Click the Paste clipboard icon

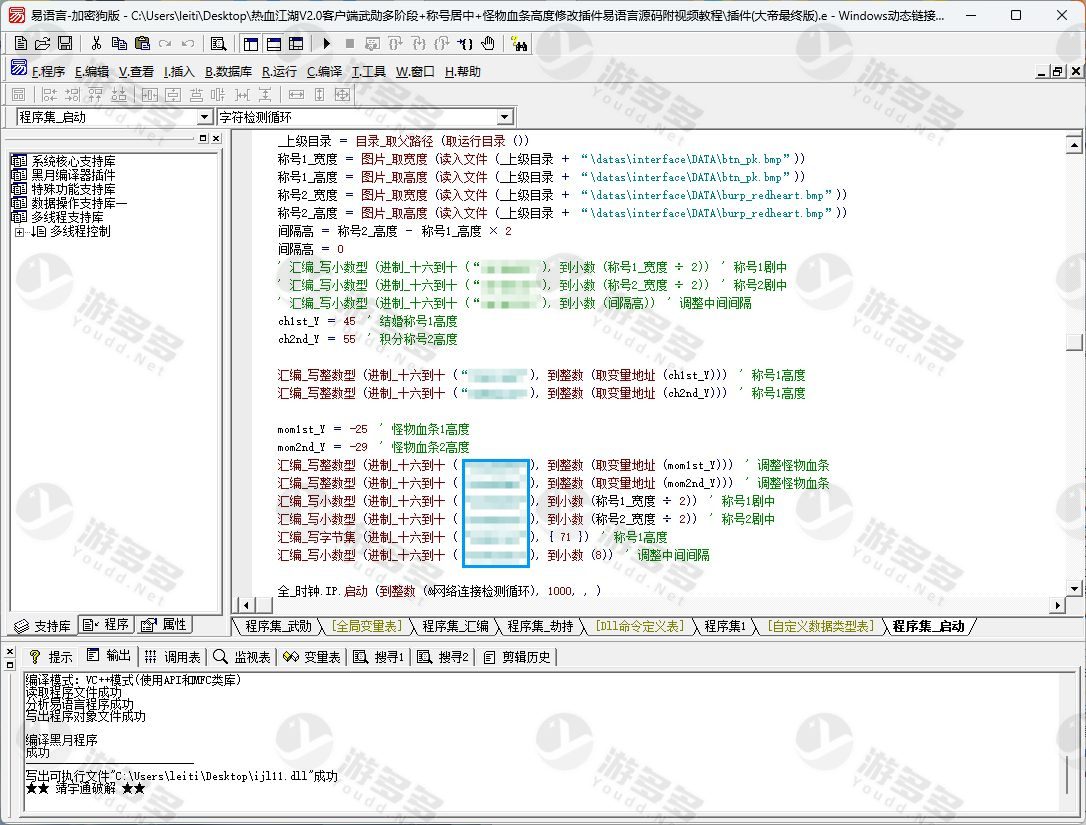pos(141,43)
